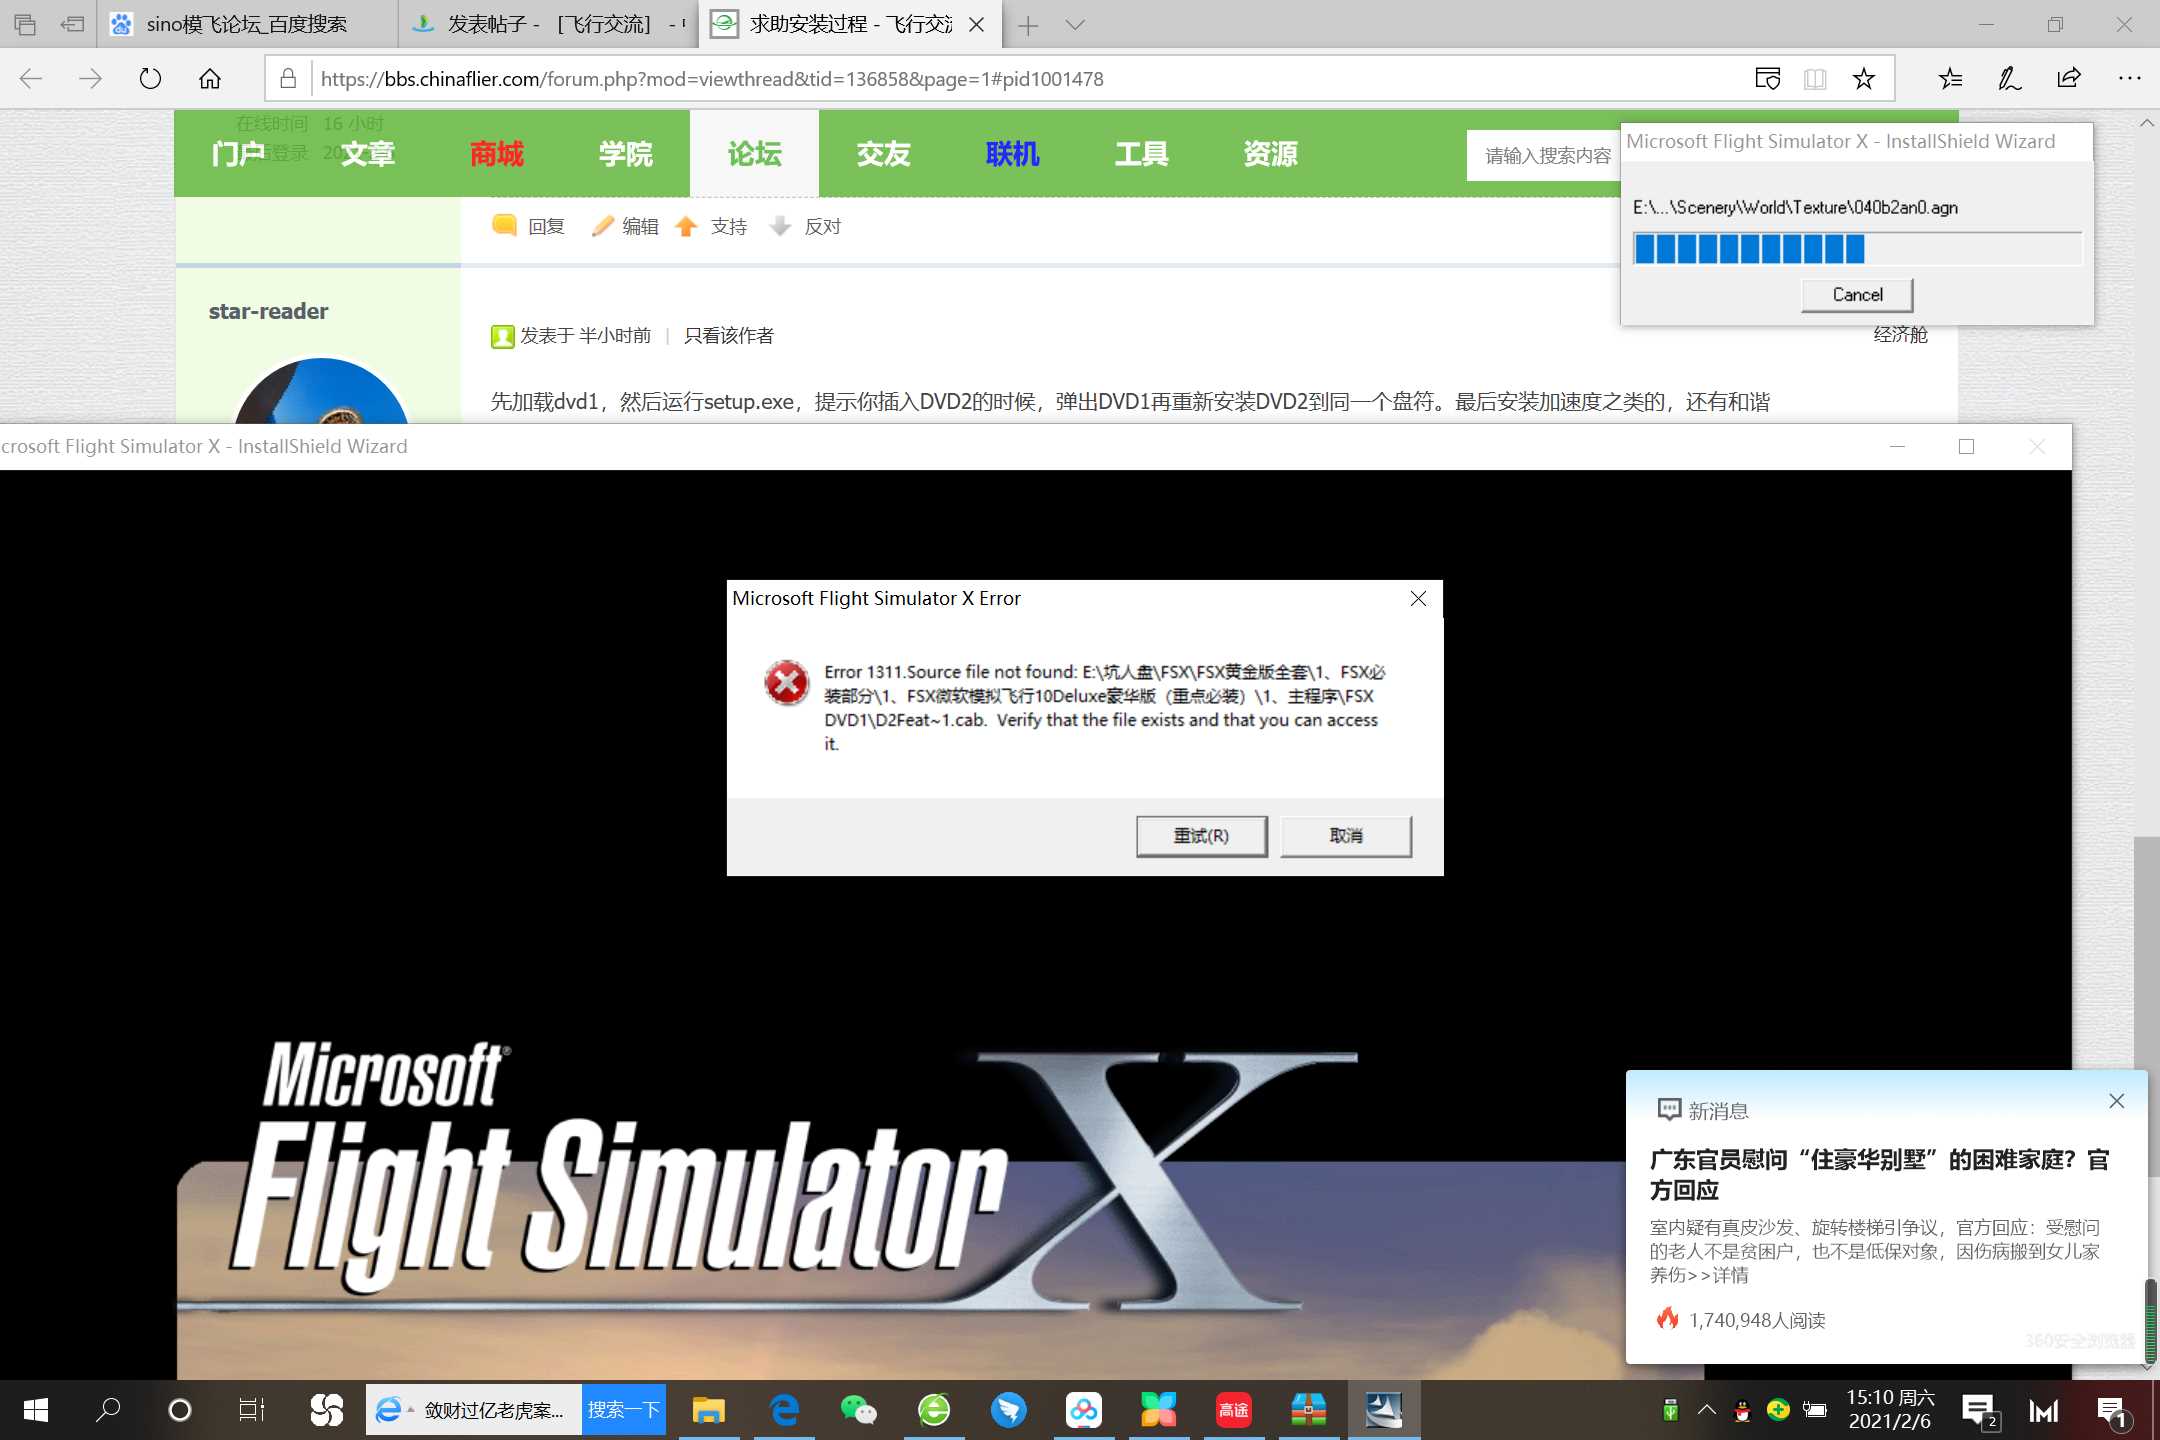Open Task View on taskbar
Image resolution: width=2160 pixels, height=1440 pixels.
[251, 1410]
